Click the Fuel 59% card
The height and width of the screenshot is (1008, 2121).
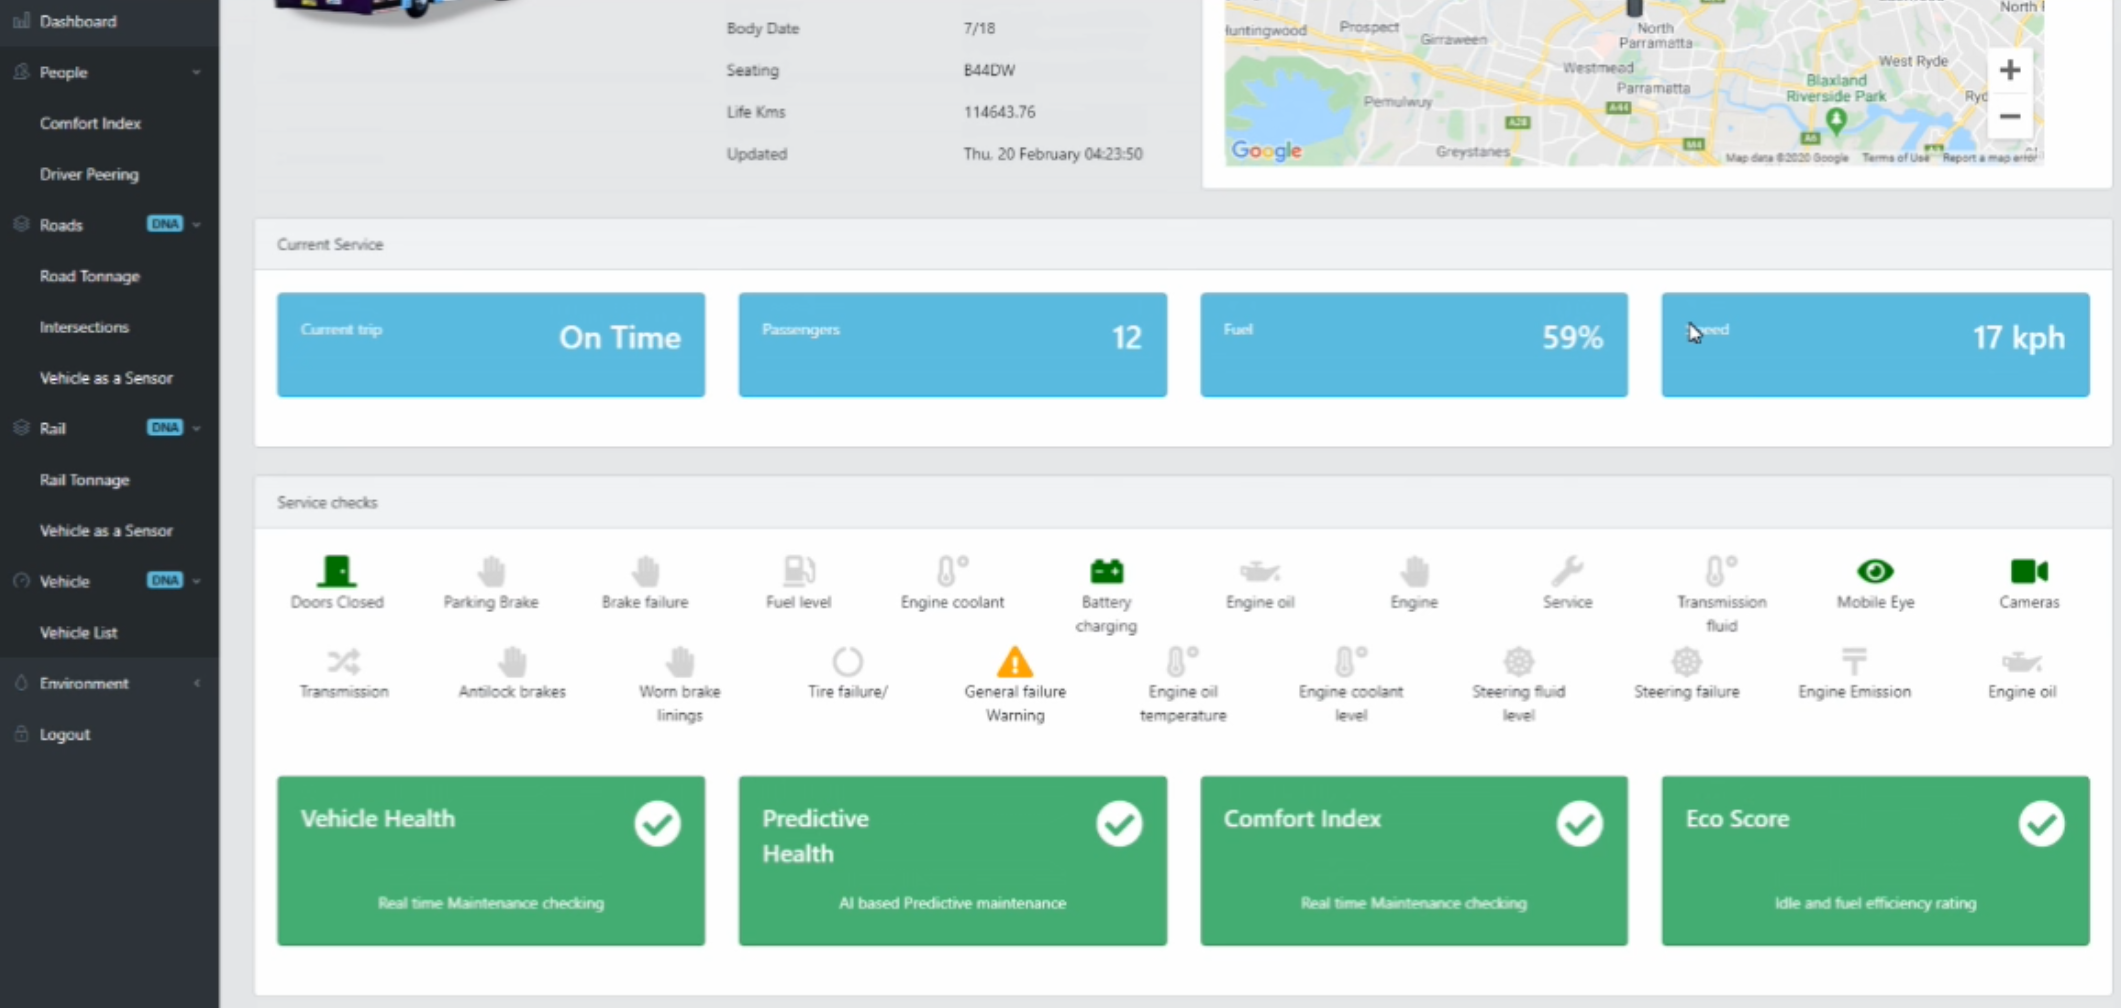[1414, 345]
